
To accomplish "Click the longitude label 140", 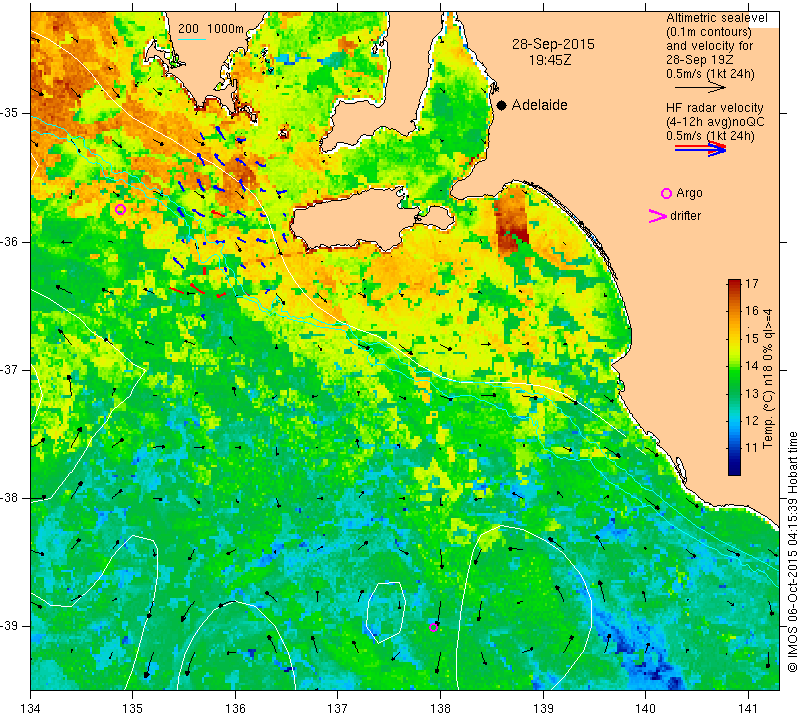I will click(x=645, y=709).
